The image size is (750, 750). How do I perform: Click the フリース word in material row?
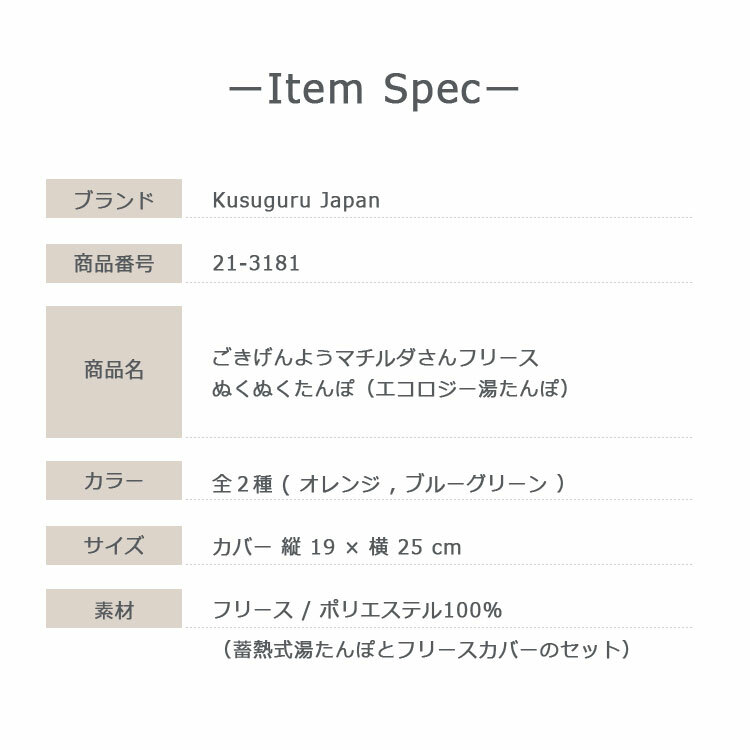[252, 610]
